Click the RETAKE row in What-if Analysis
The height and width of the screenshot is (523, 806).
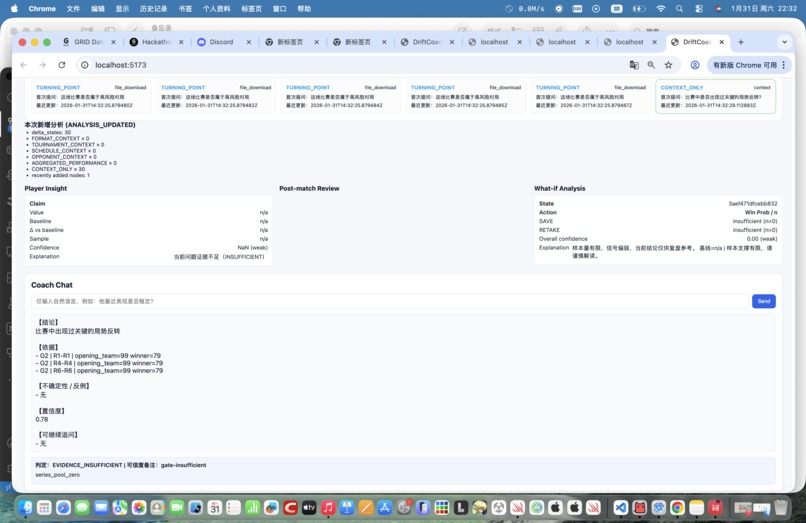point(658,230)
